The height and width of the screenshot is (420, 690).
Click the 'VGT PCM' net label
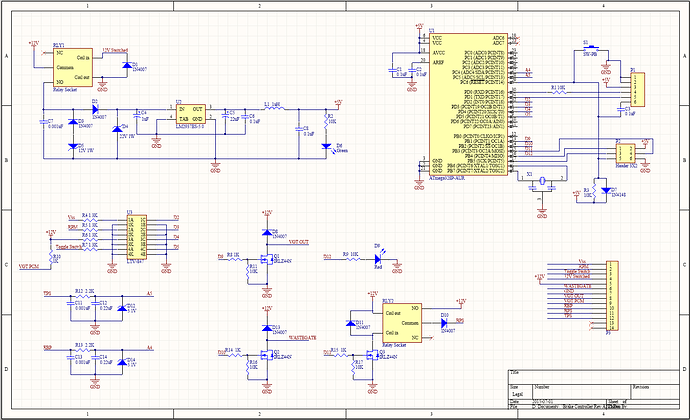29,266
